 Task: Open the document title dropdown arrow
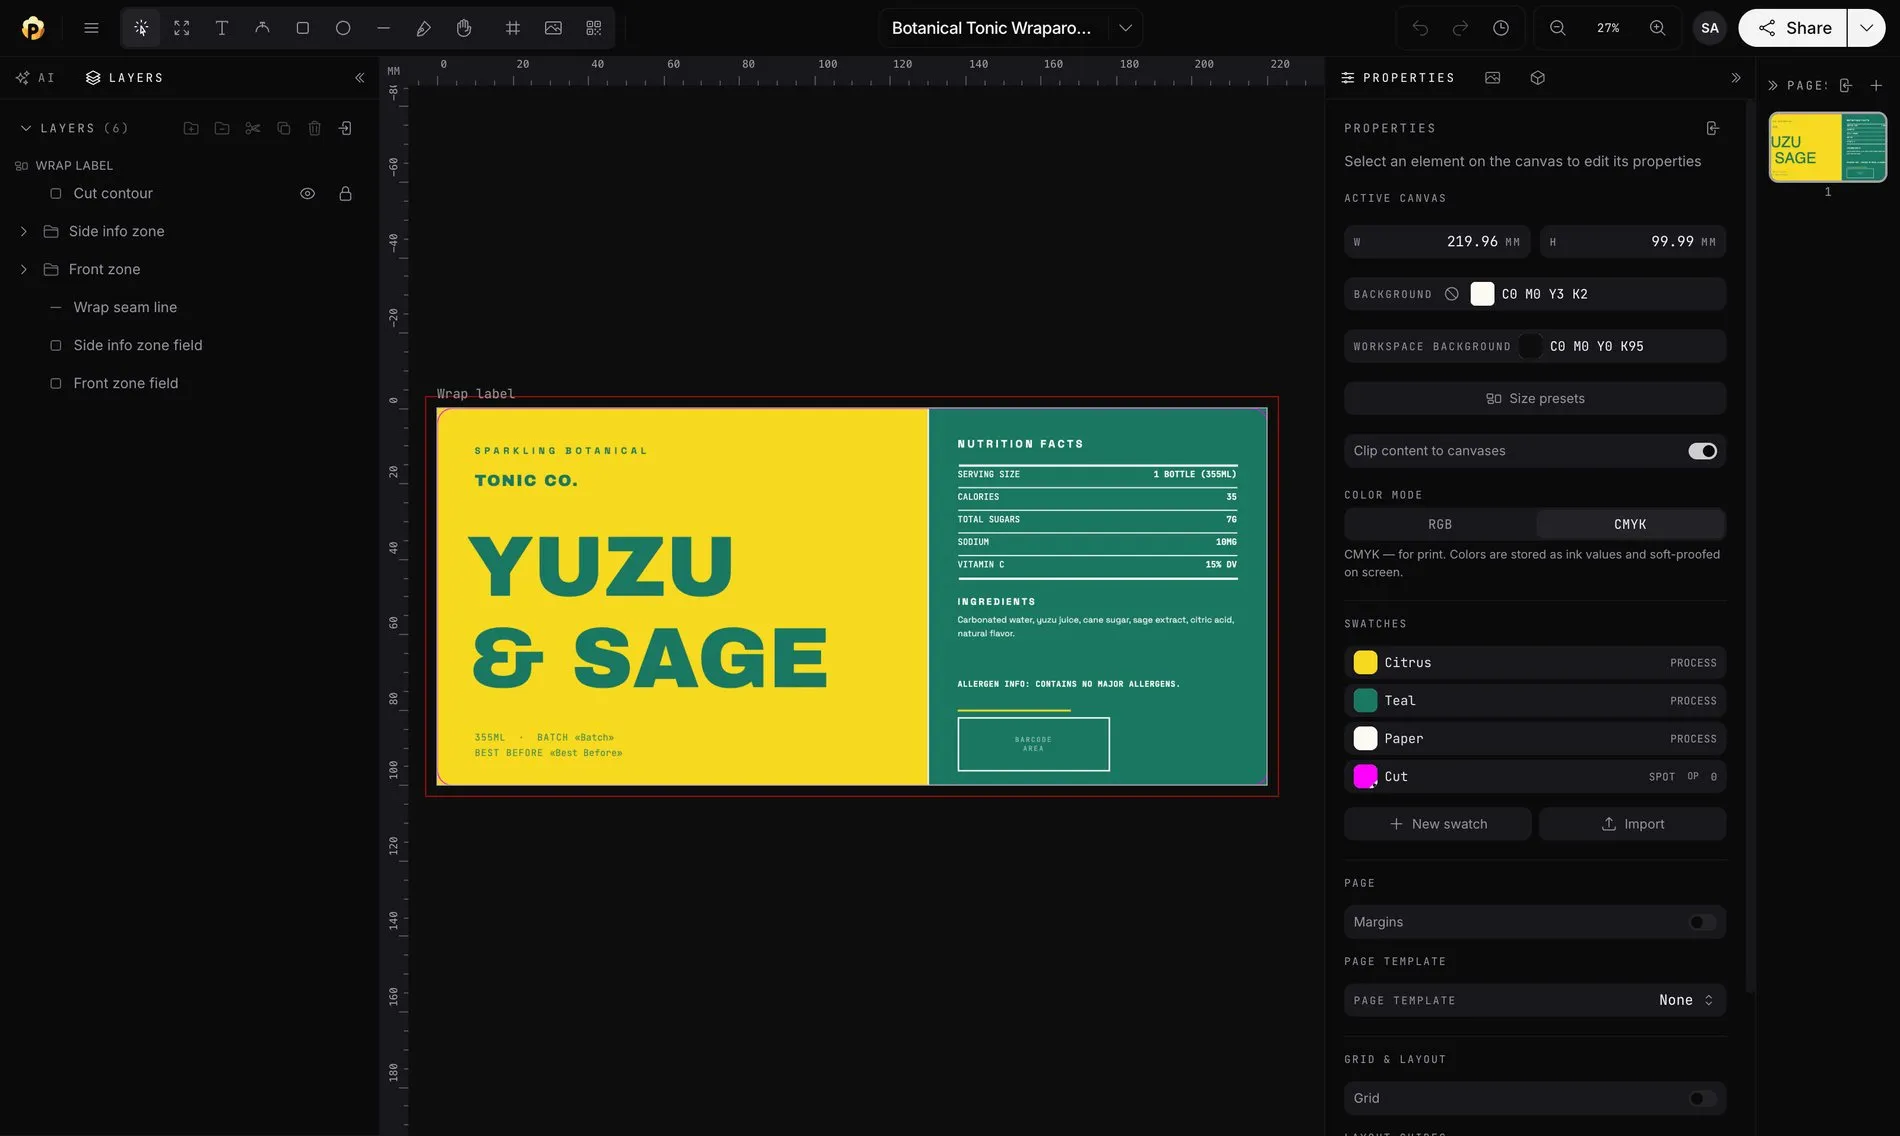click(x=1125, y=28)
